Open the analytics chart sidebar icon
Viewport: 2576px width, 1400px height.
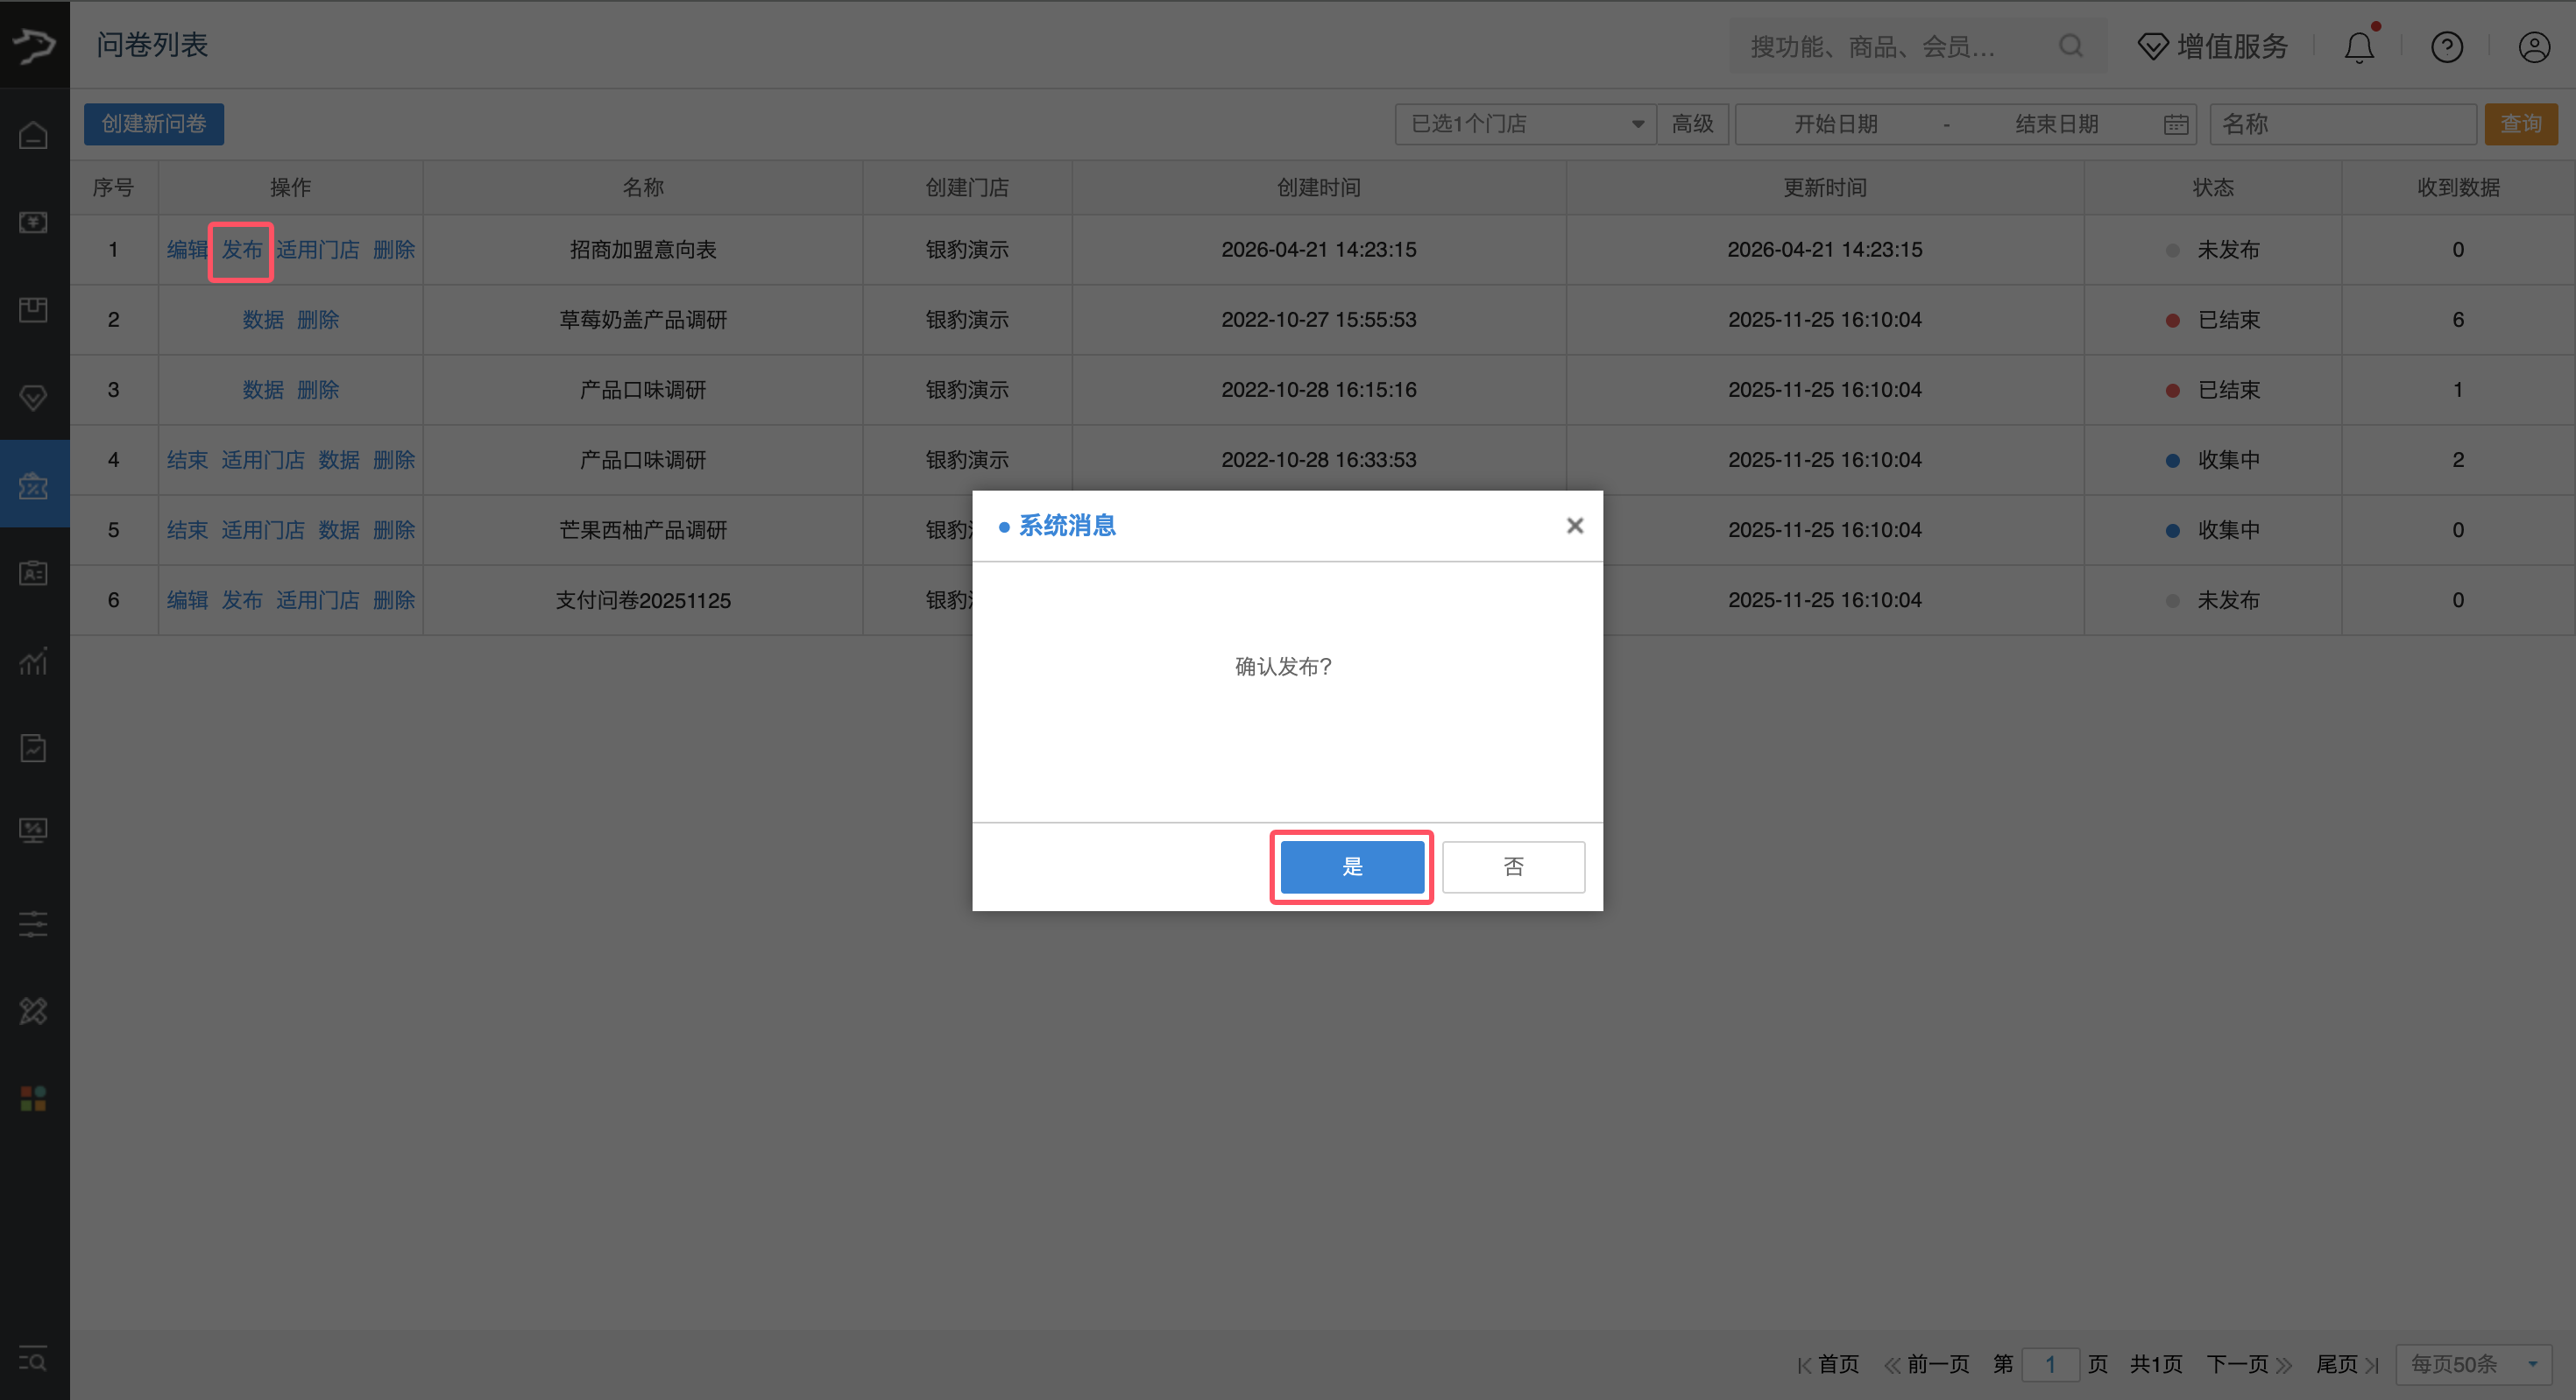34,661
